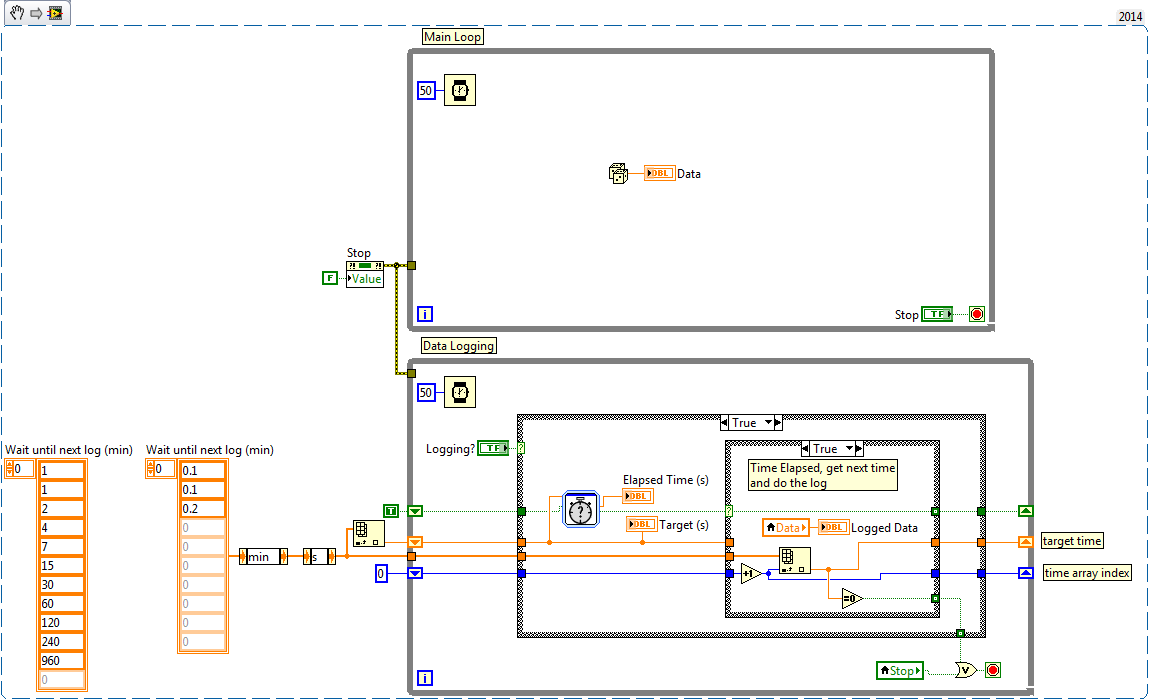This screenshot has height=700, width=1149.
Task: Select the Wait (ms) function in Data Logging loop
Action: (x=459, y=392)
